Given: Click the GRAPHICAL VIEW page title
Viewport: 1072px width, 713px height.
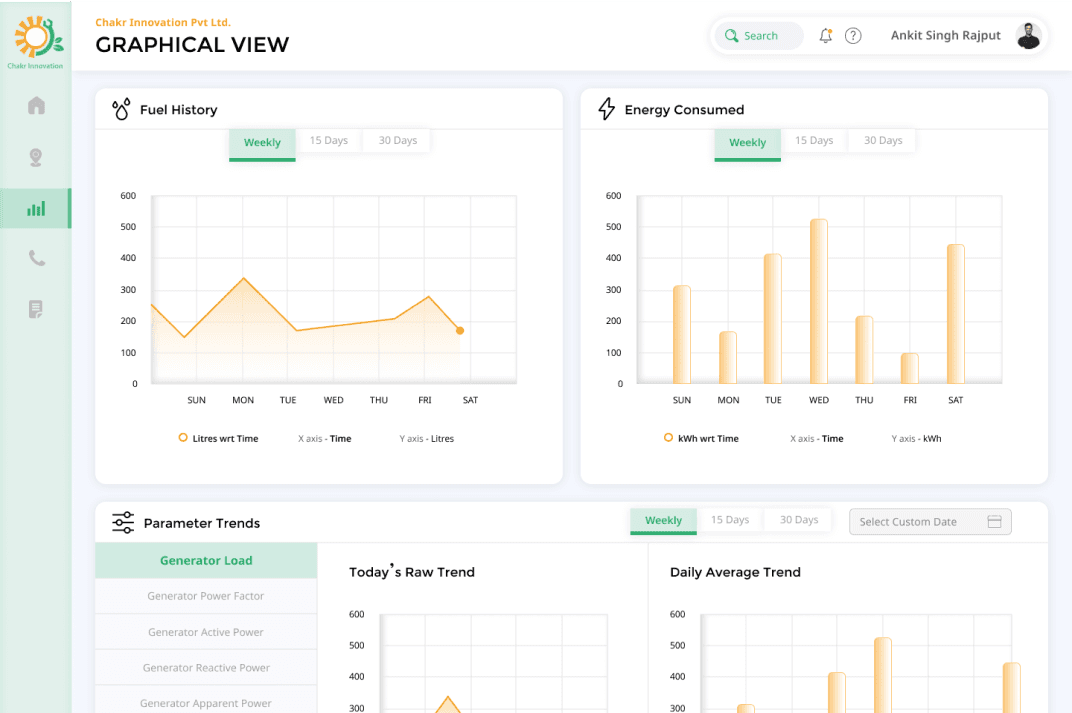Looking at the screenshot, I should (x=192, y=45).
